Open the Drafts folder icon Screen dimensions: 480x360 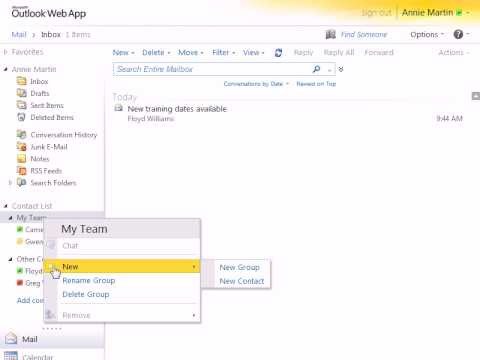(22, 93)
